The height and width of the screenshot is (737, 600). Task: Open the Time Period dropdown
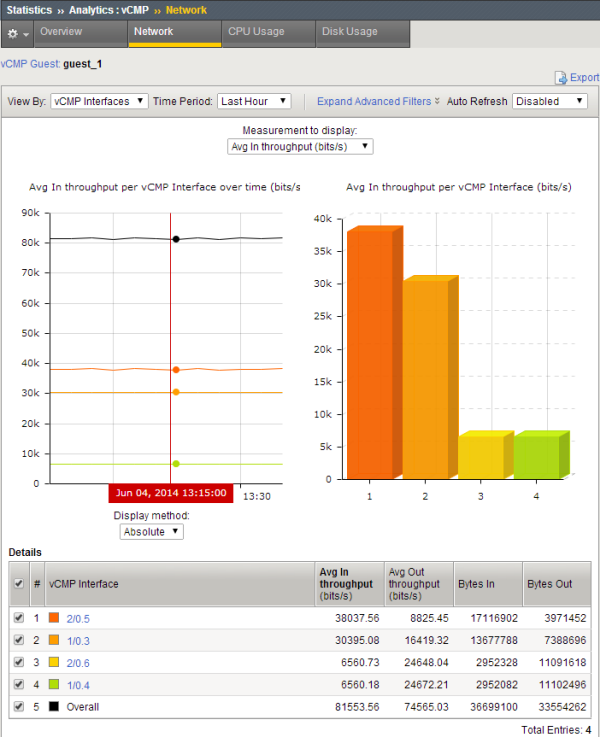tap(254, 101)
